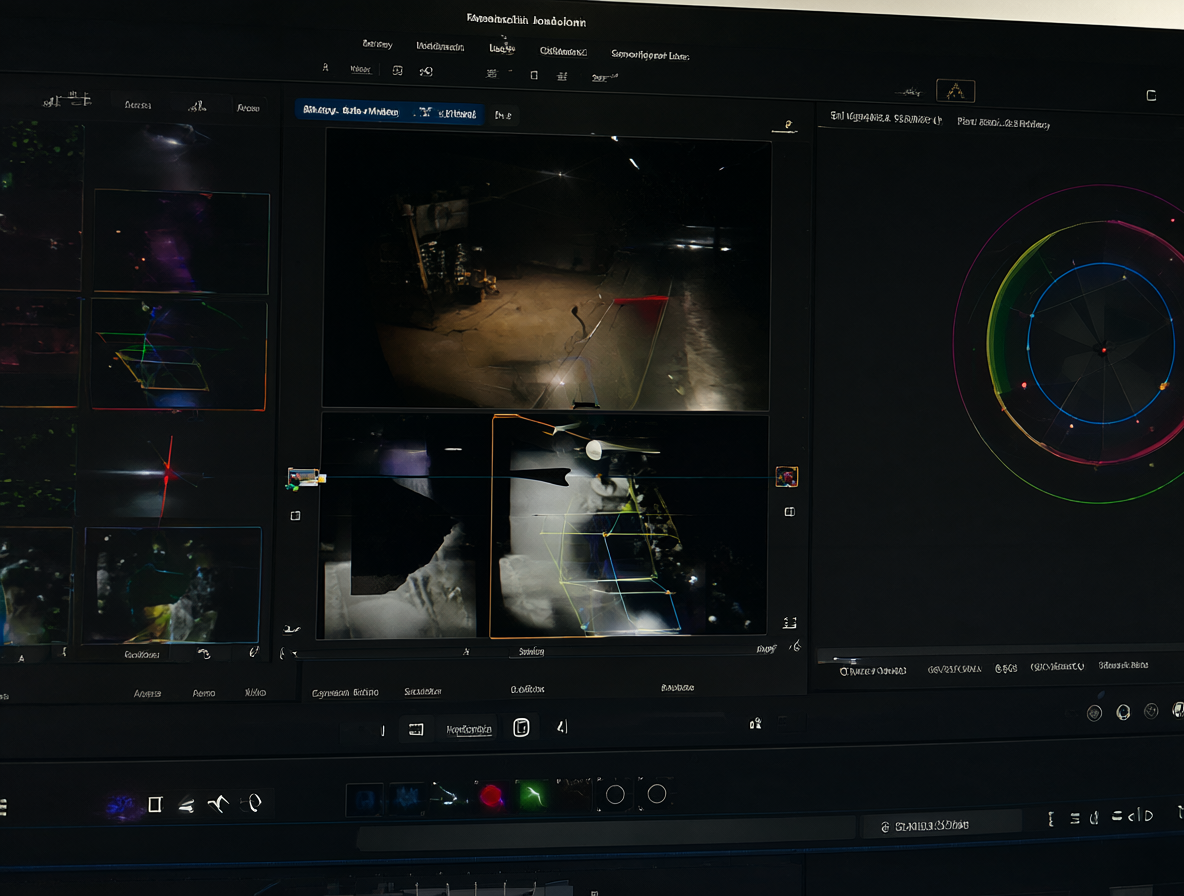Click the white node-arrow icon left of the red circle
The height and width of the screenshot is (896, 1184).
pyautogui.click(x=449, y=796)
